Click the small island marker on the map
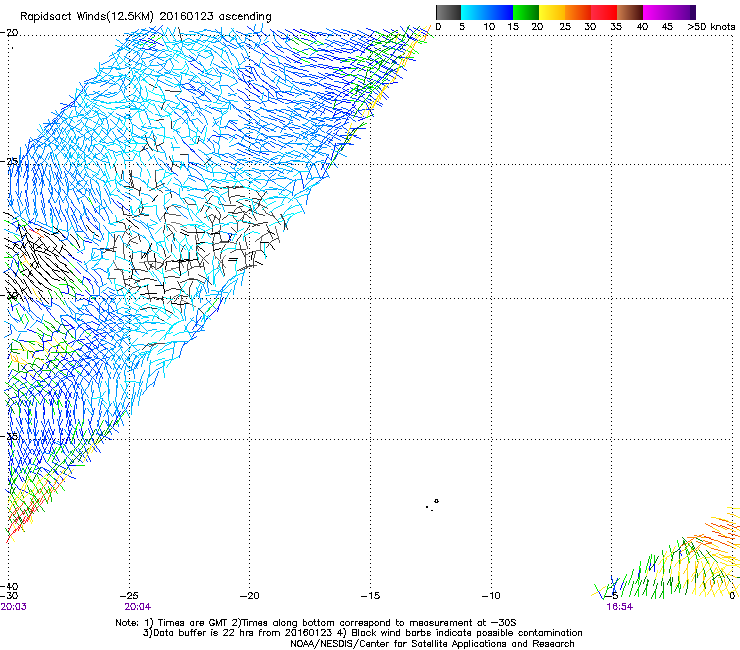Screen dimensions: 740x650 click(436, 501)
